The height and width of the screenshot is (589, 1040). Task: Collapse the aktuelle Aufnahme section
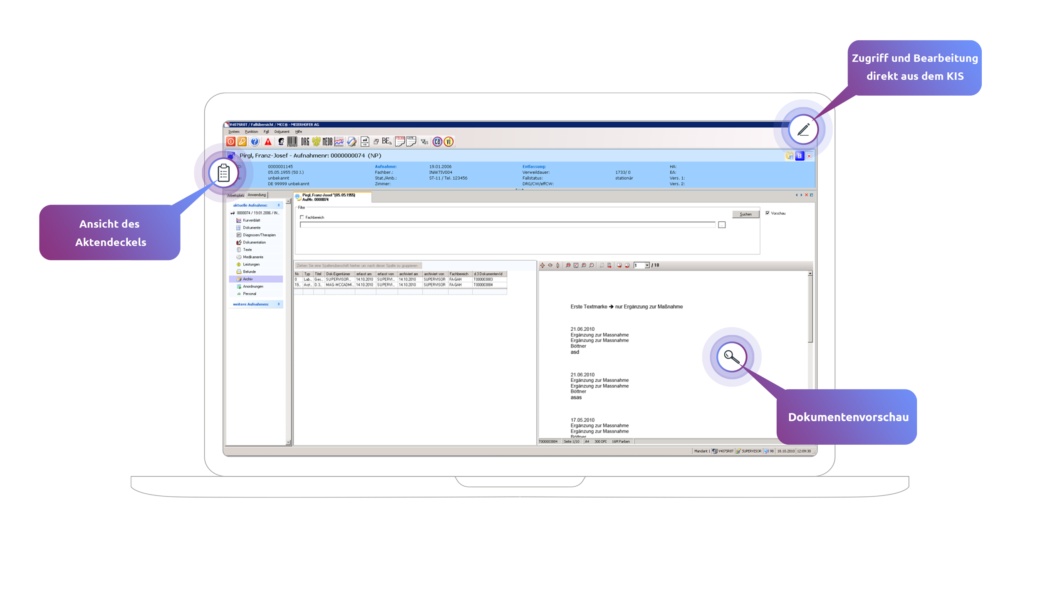pyautogui.click(x=279, y=206)
